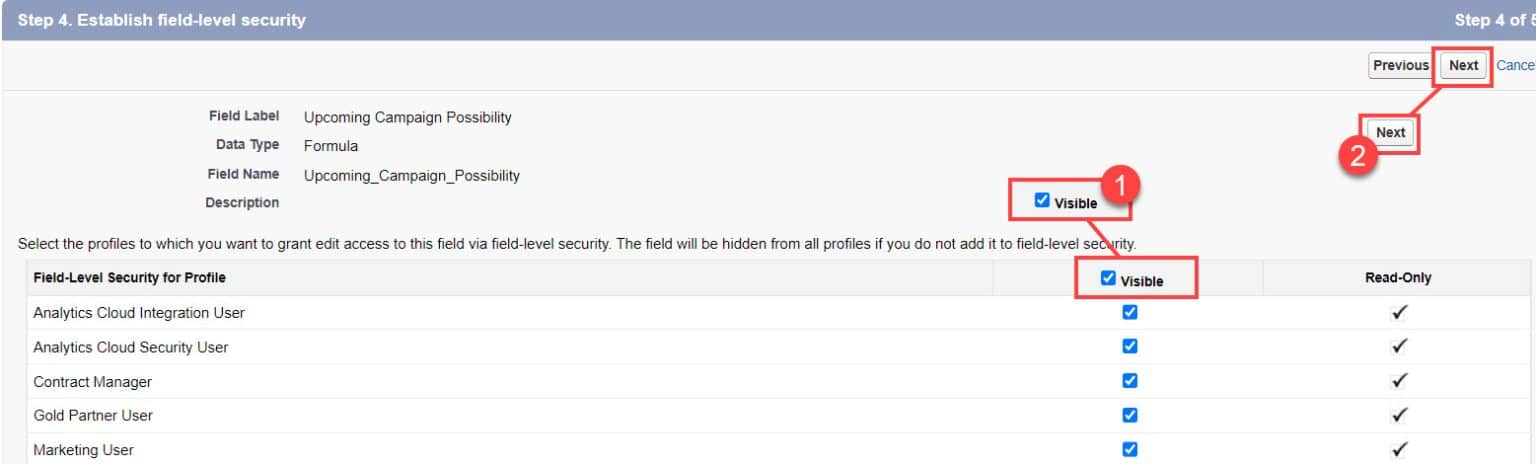
Task: Click Read-Only checkmark for Analytics Cloud Integration User
Action: [x=1399, y=313]
